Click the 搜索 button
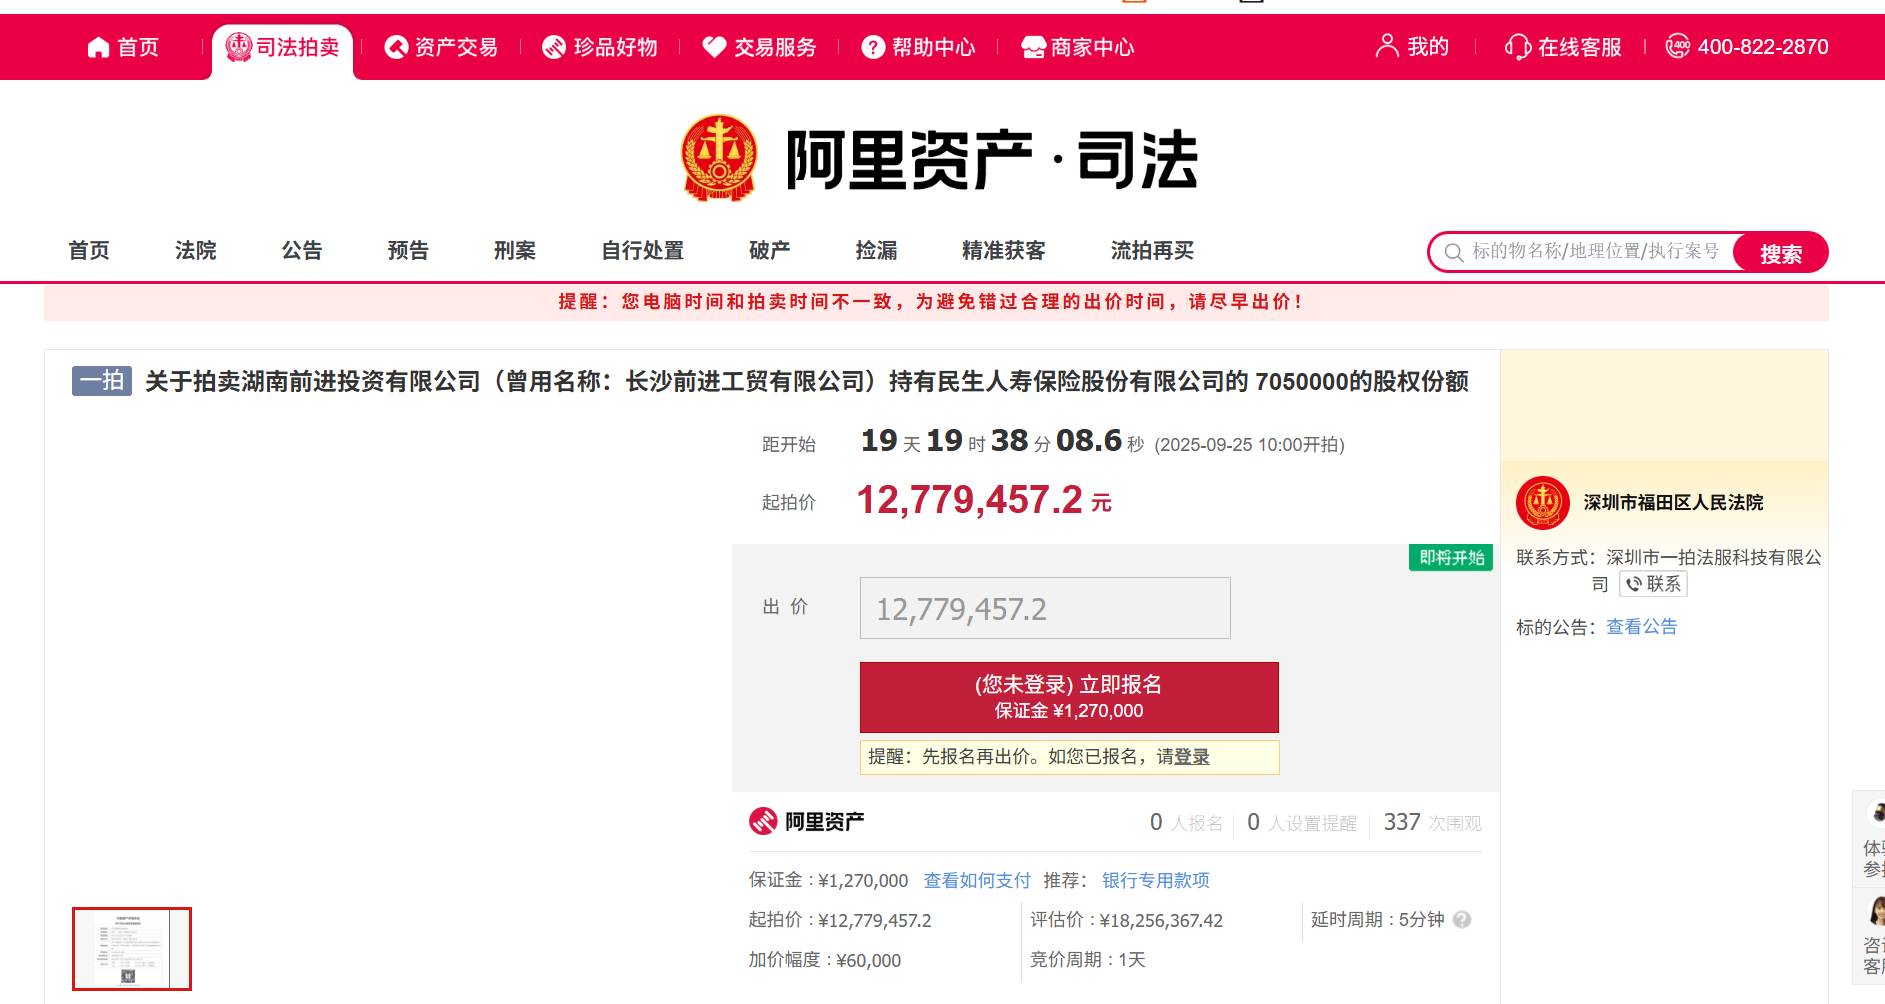Image resolution: width=1885 pixels, height=1004 pixels. [x=1780, y=253]
